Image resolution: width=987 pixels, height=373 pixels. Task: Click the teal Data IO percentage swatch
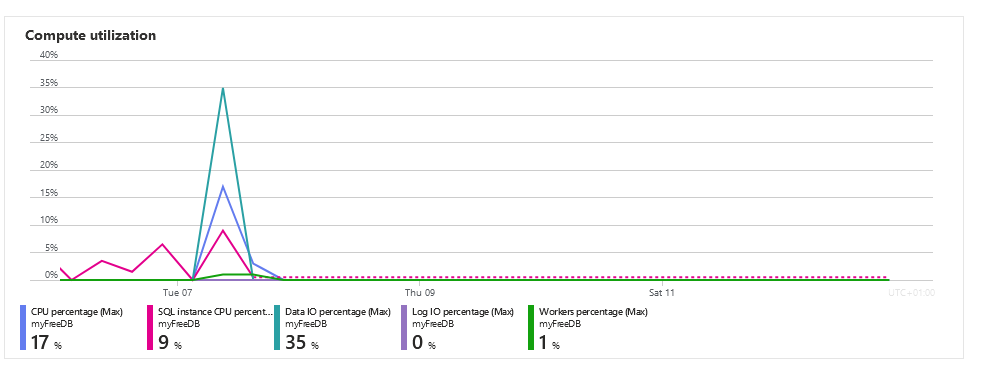click(277, 327)
